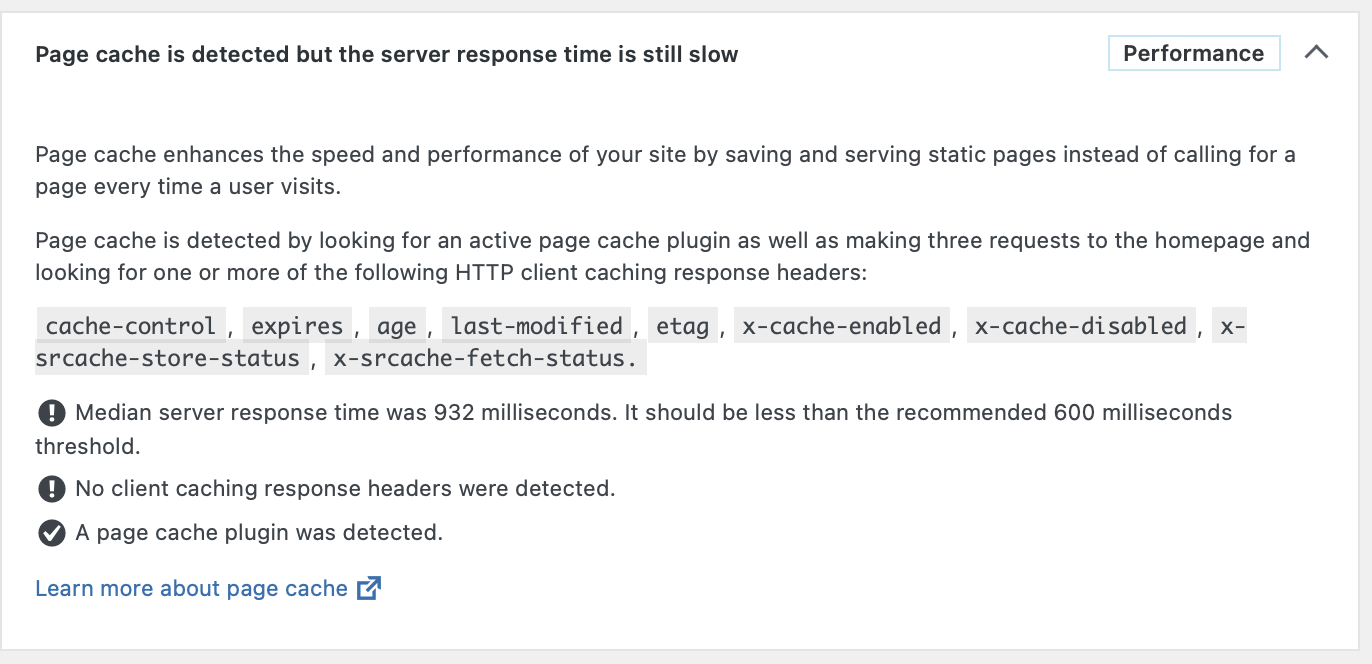
Task: Click the cache-control code tag
Action: pyautogui.click(x=130, y=326)
